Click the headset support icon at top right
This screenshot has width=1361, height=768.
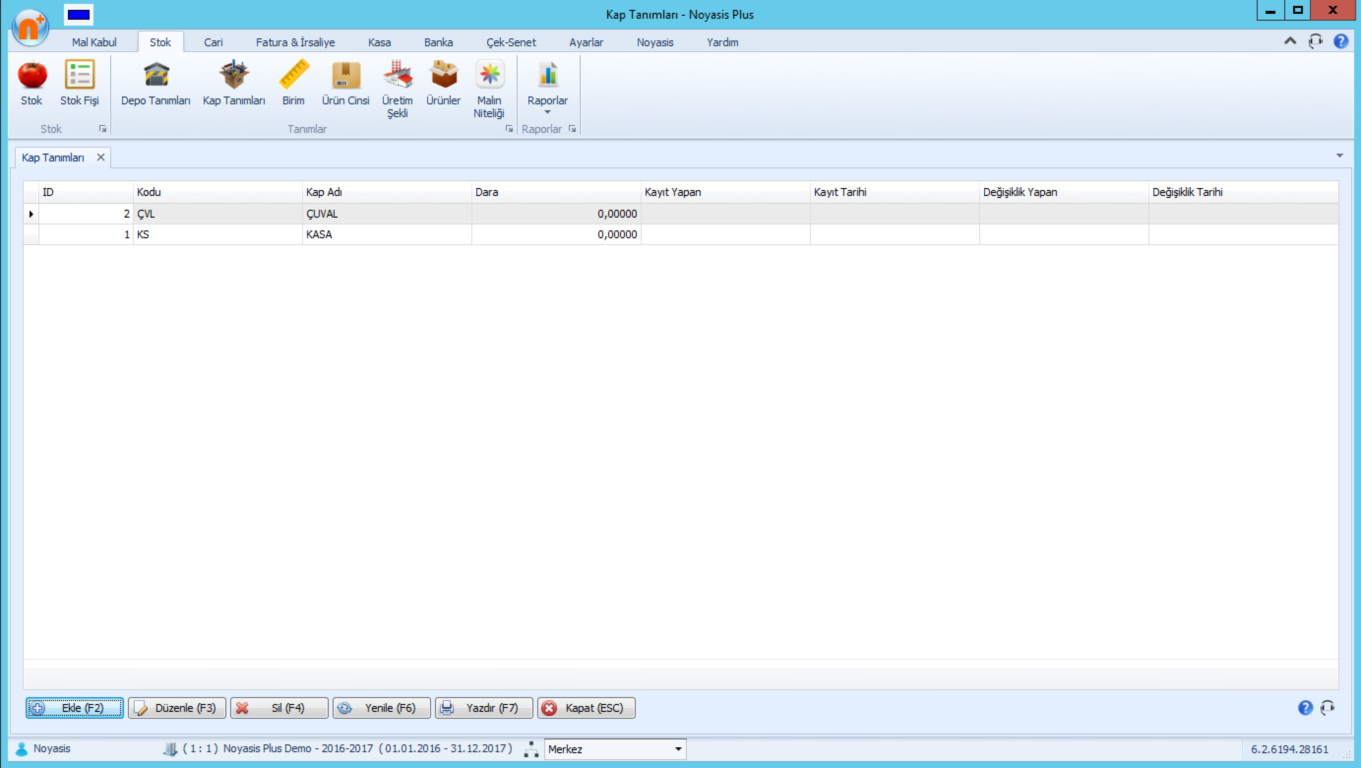click(1316, 42)
